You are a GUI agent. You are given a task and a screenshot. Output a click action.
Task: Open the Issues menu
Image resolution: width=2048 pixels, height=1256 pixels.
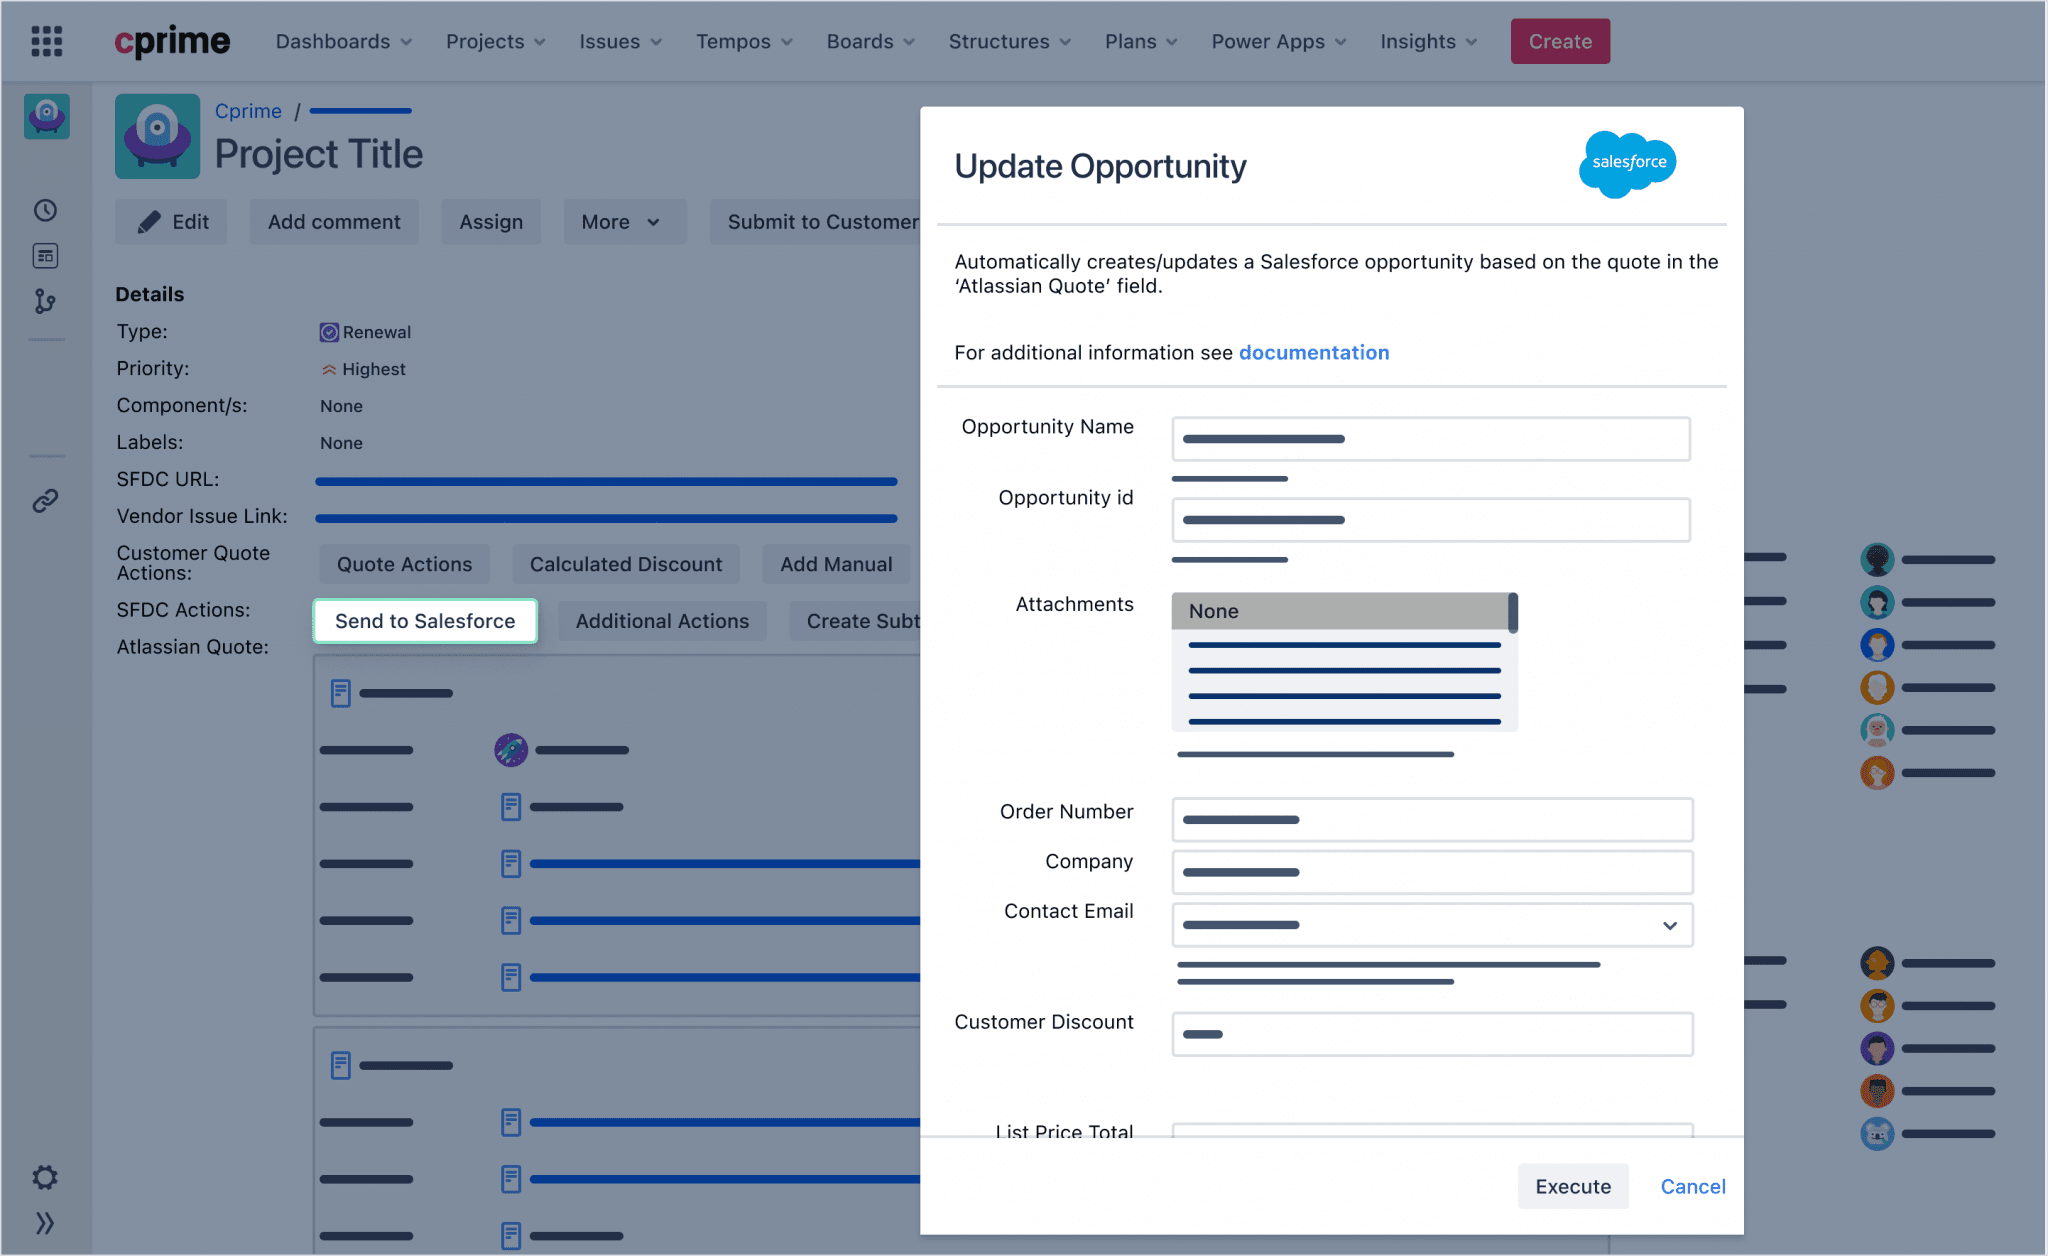click(x=621, y=41)
